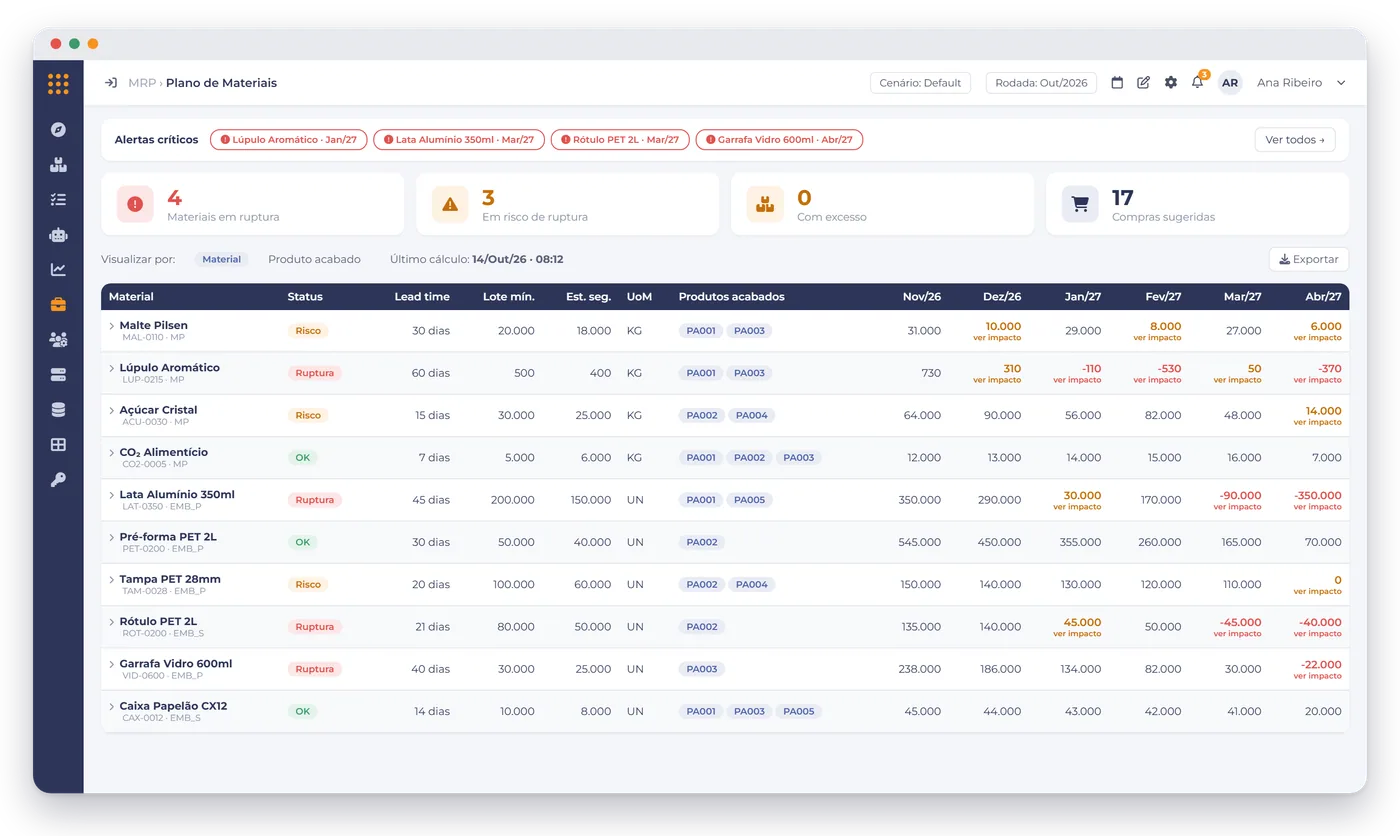Open the table grid icon in sidebar

pyautogui.click(x=58, y=445)
